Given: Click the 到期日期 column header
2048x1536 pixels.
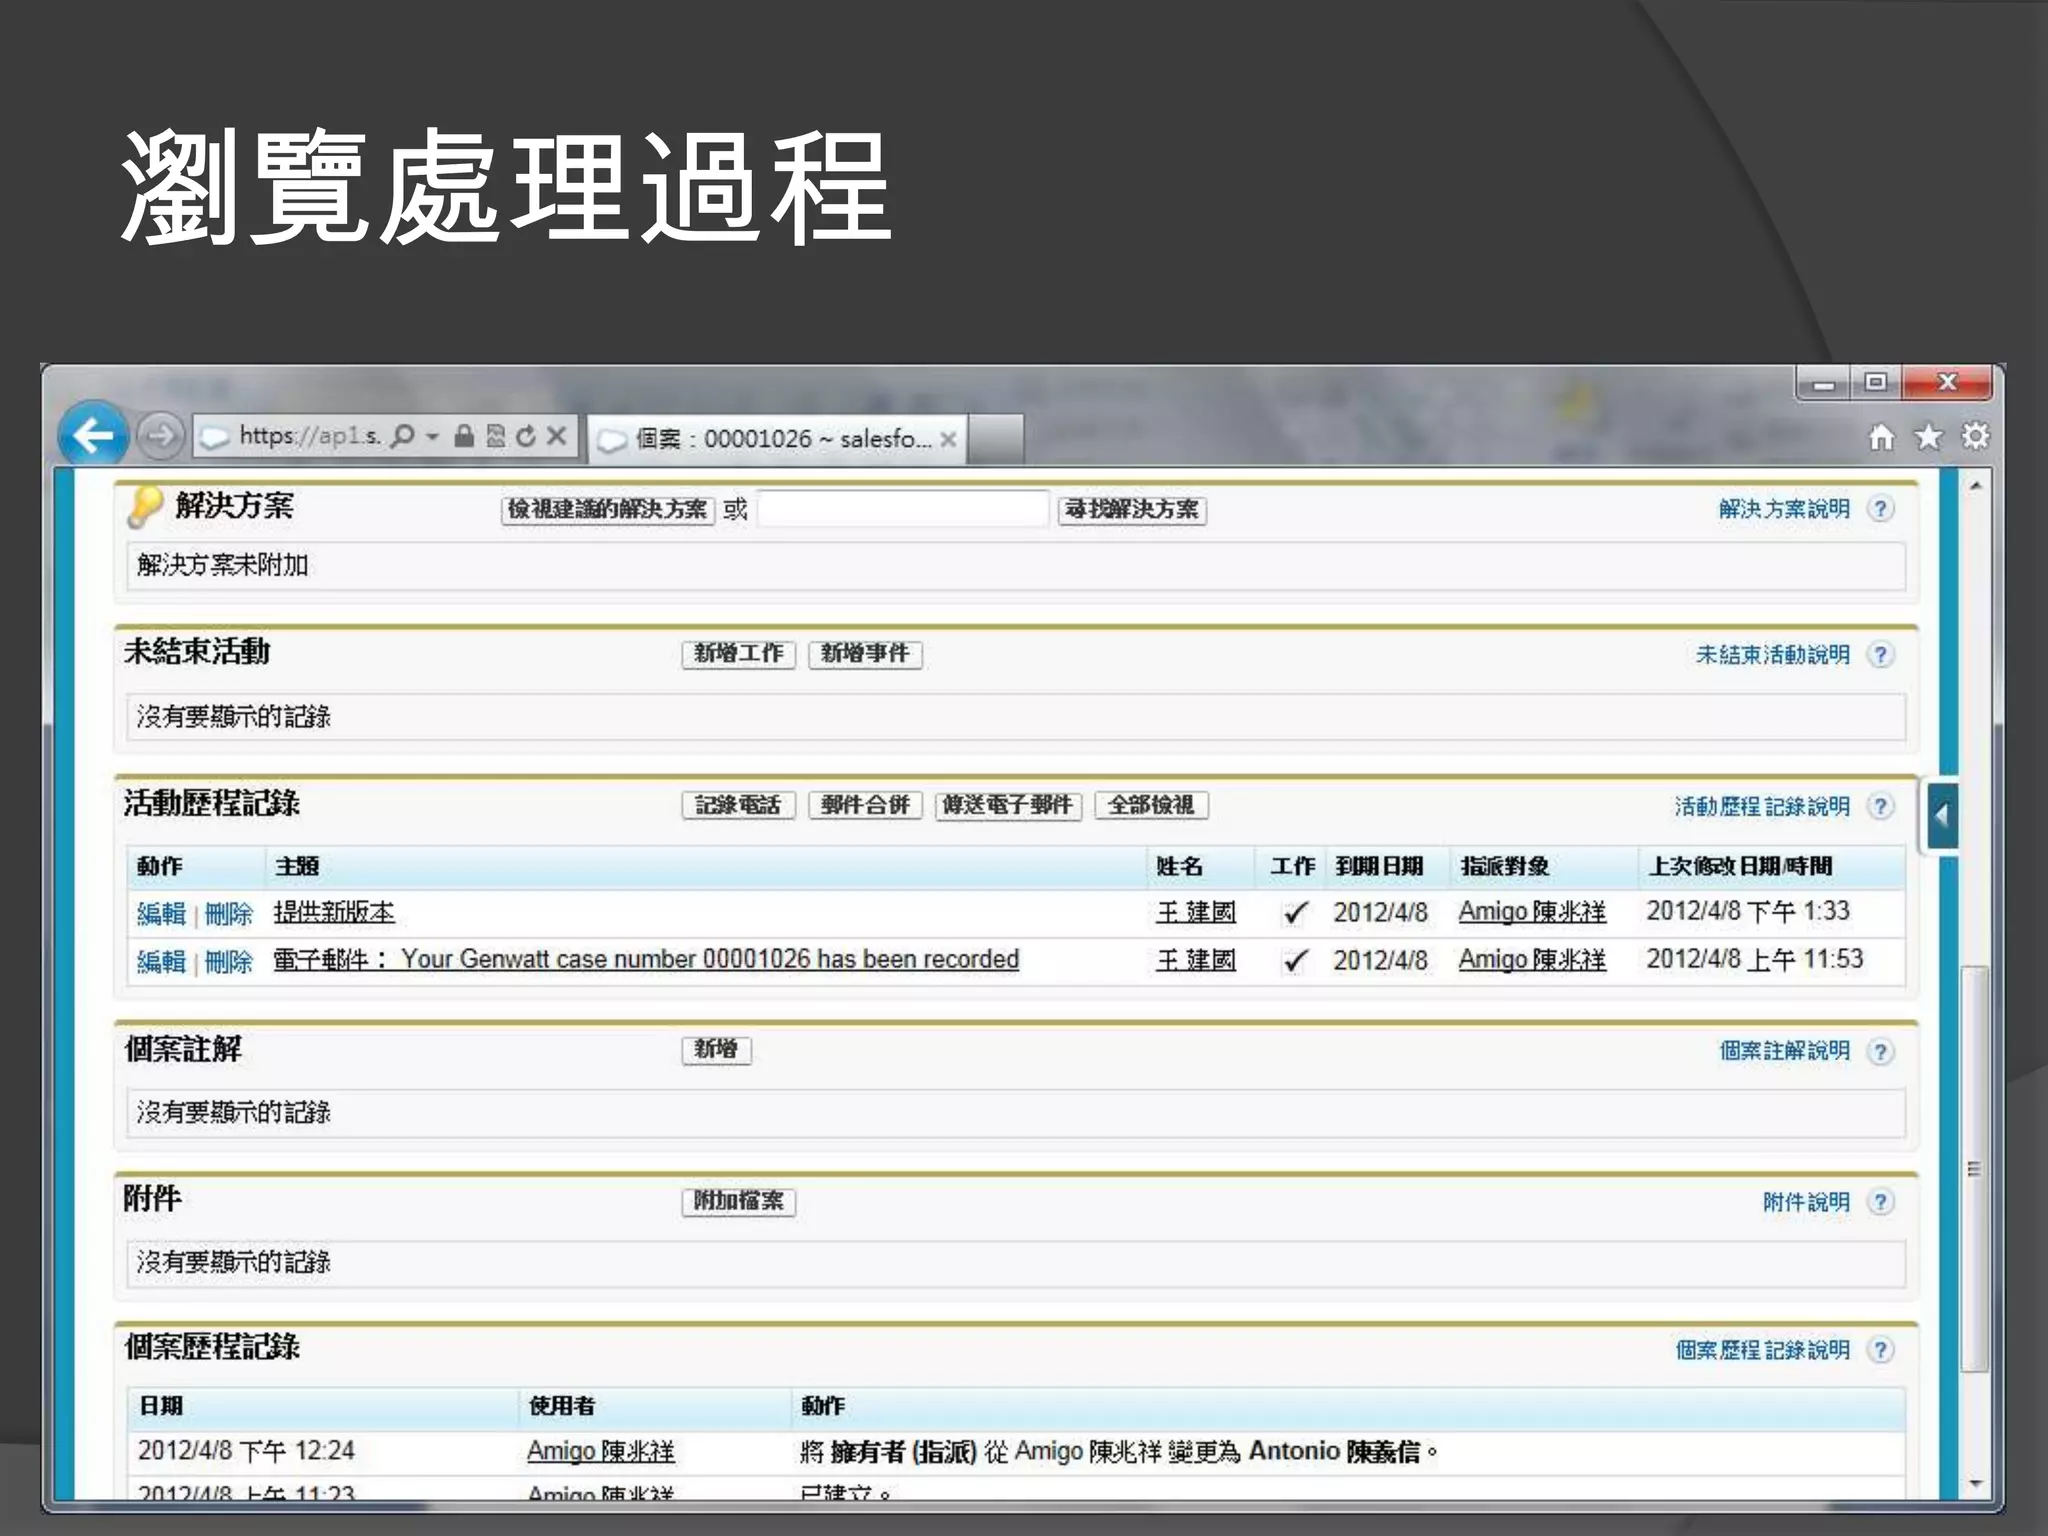Looking at the screenshot, I should point(1379,867).
